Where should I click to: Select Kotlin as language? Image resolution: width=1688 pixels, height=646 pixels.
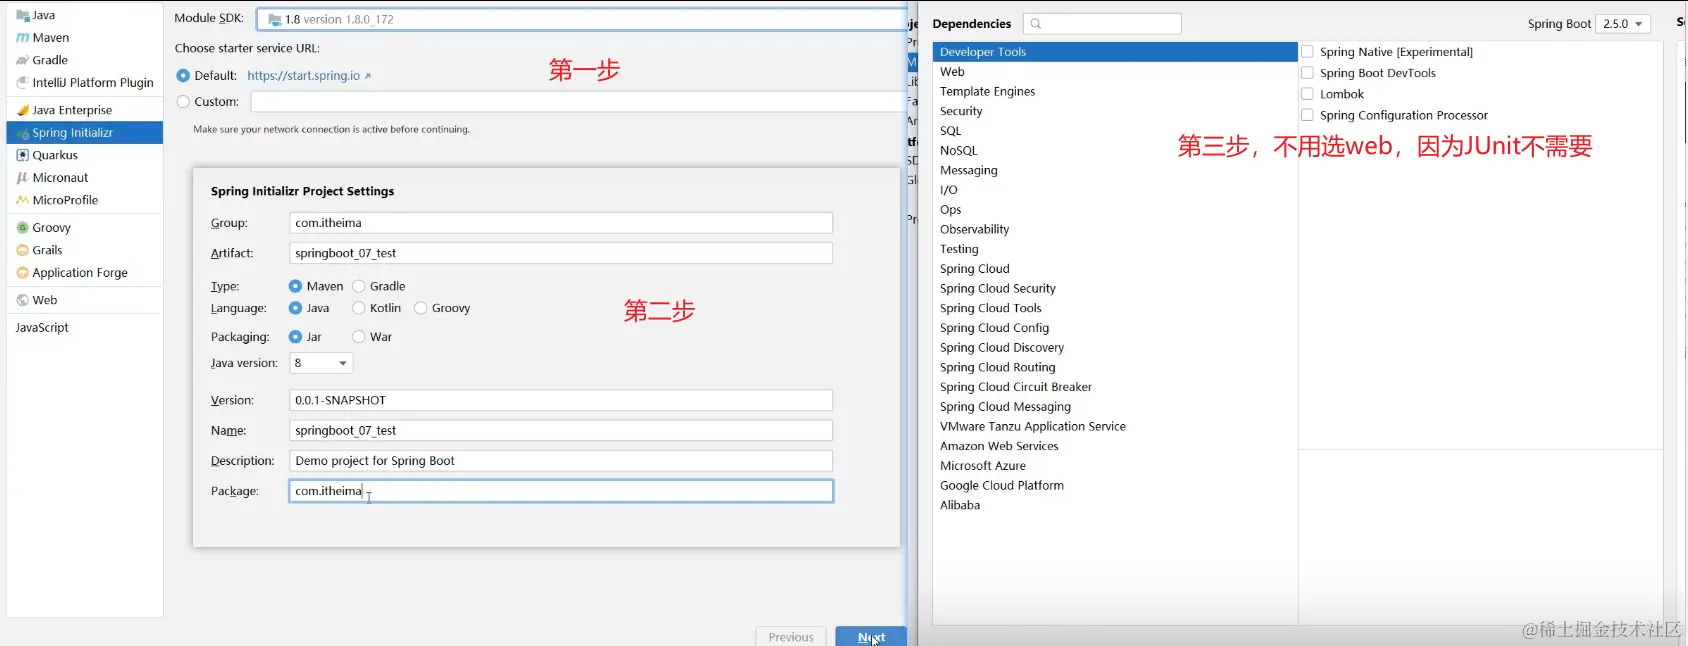coord(359,308)
